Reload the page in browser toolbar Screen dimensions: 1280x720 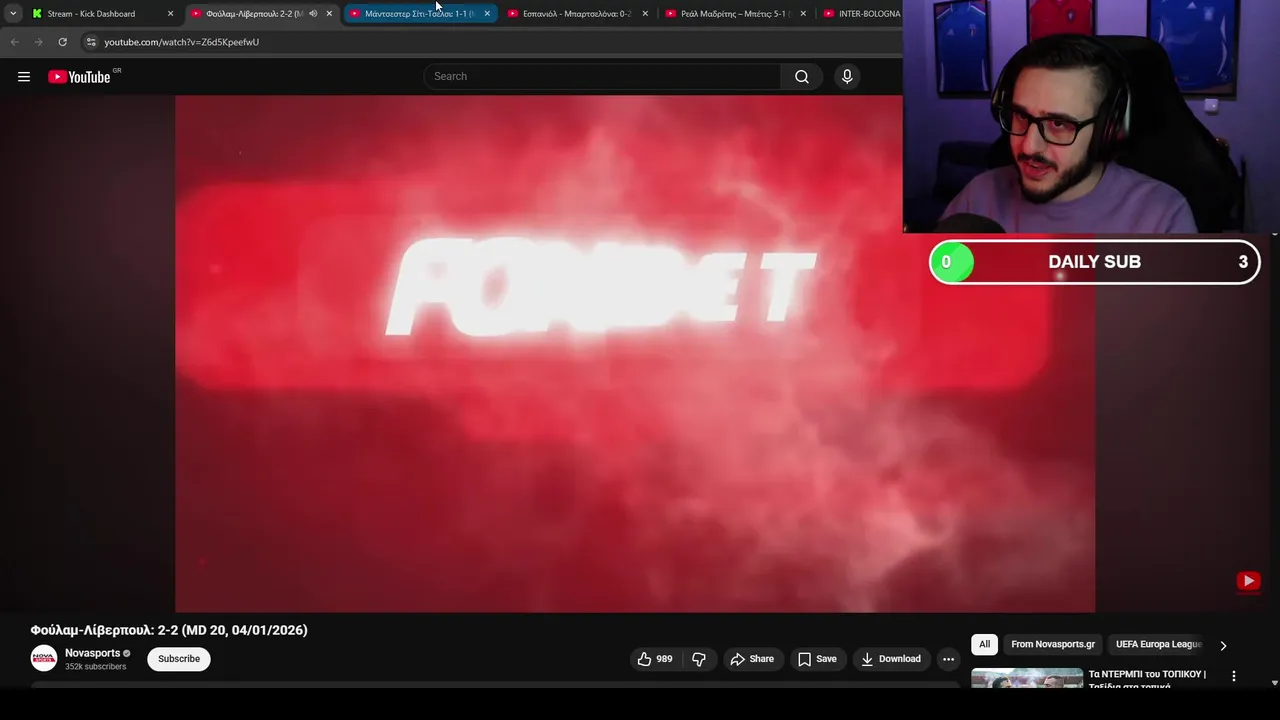[x=62, y=42]
